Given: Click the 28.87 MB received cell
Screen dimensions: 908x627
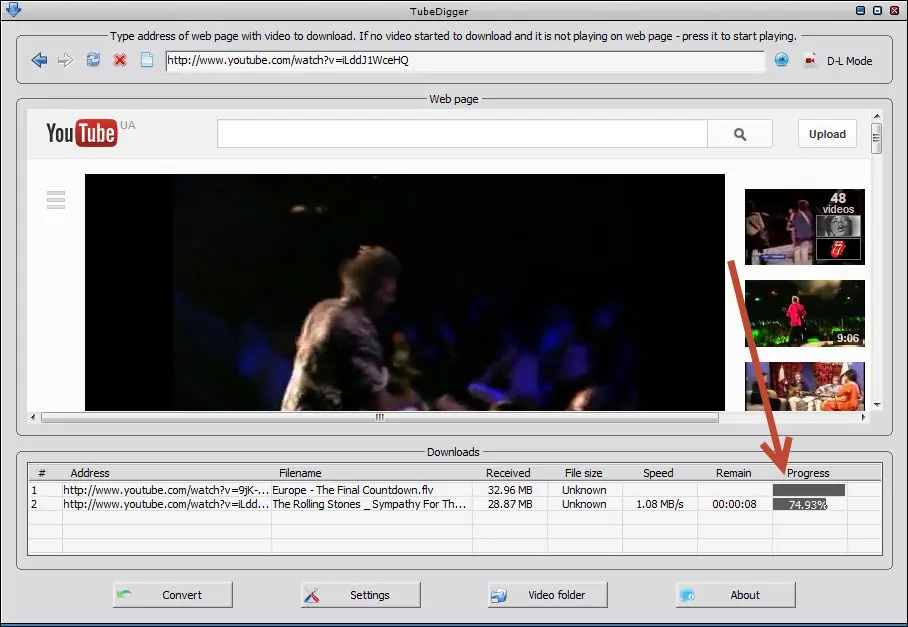Looking at the screenshot, I should (510, 504).
